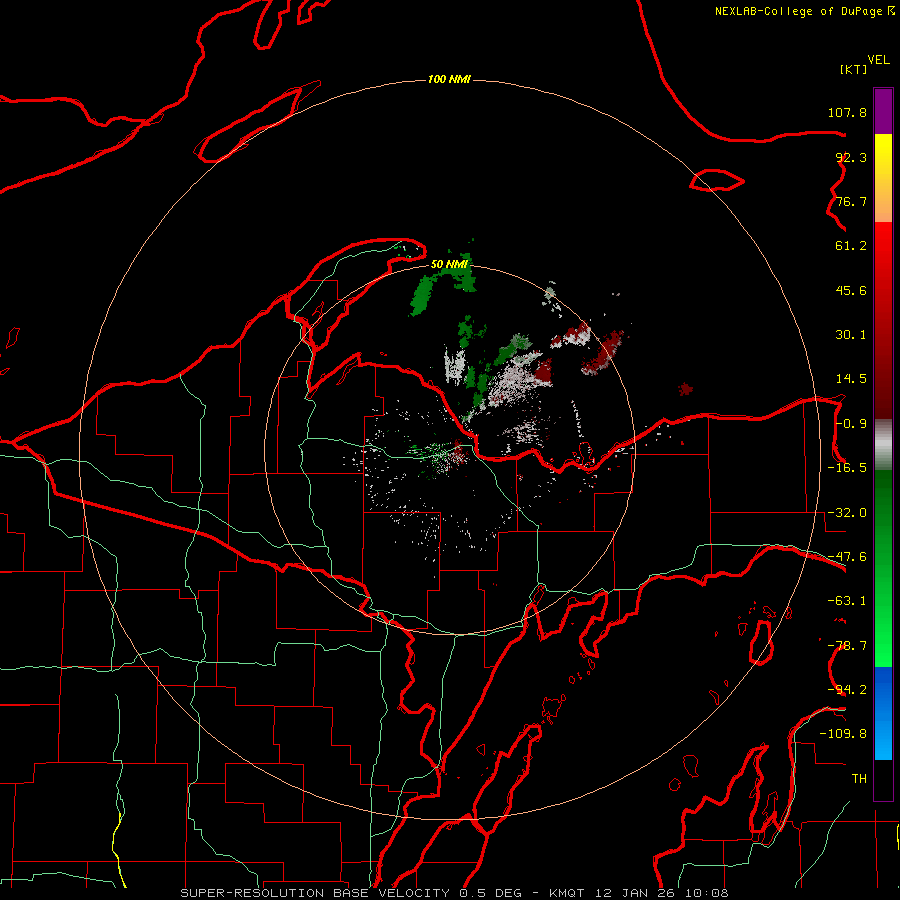Select the 45.6 velocity scale value
This screenshot has height=900, width=900.
point(851,290)
